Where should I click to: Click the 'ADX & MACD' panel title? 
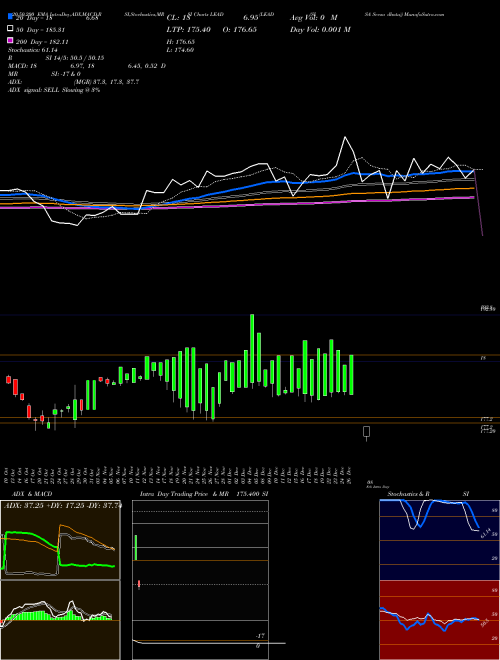(32, 494)
